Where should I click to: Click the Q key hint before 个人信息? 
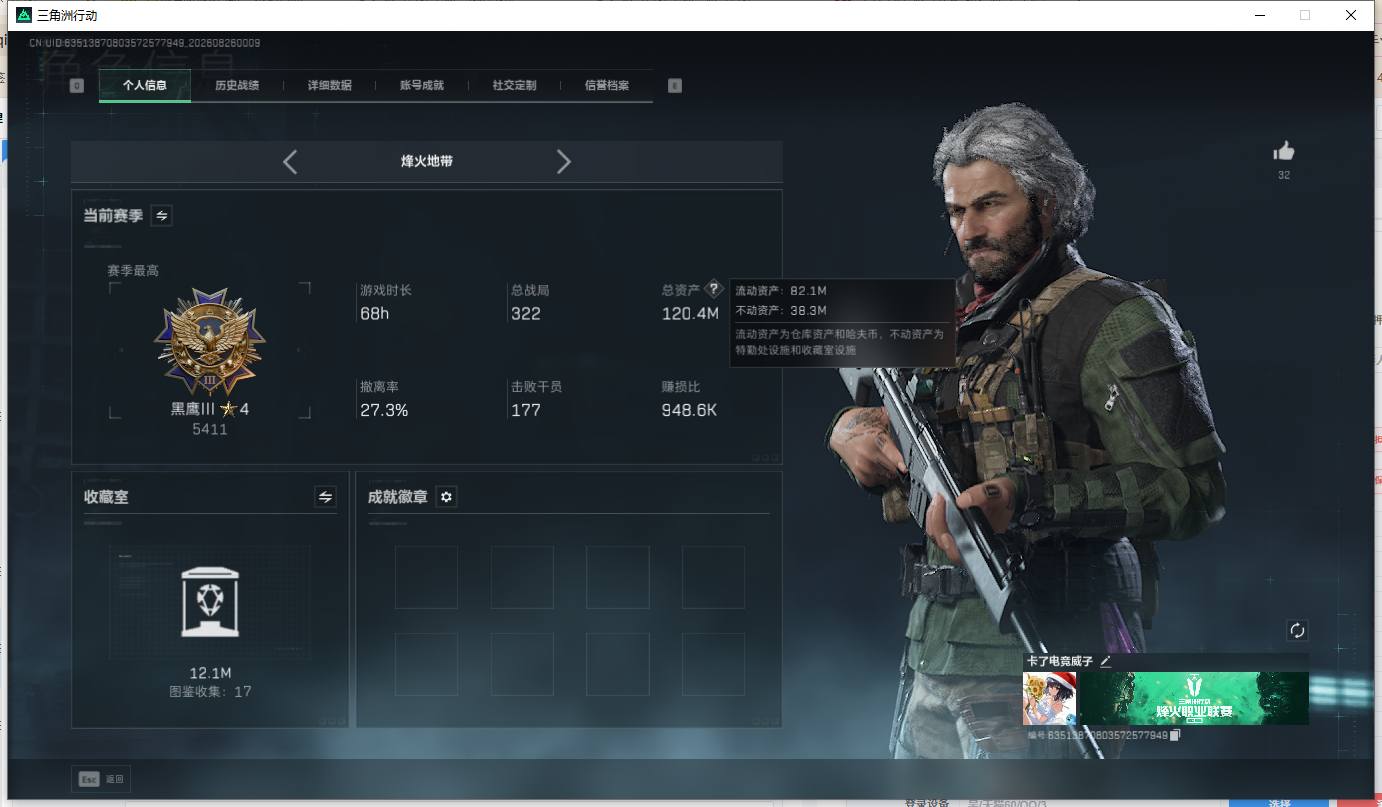click(77, 86)
